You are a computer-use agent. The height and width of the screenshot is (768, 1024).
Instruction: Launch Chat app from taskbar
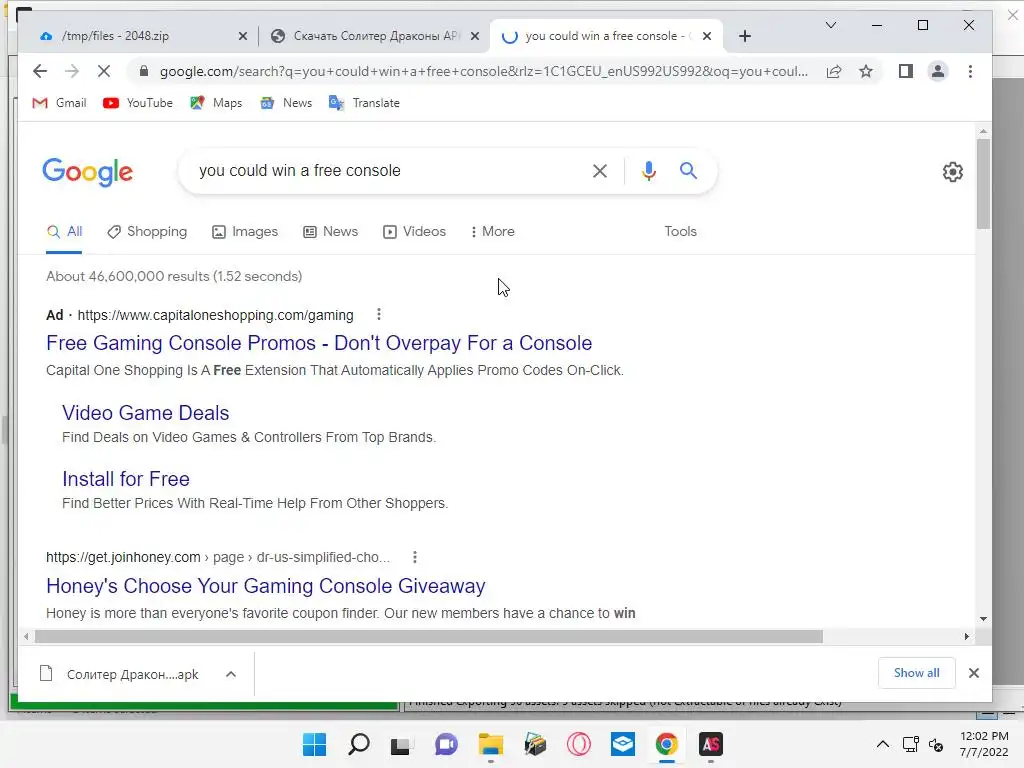tap(447, 744)
